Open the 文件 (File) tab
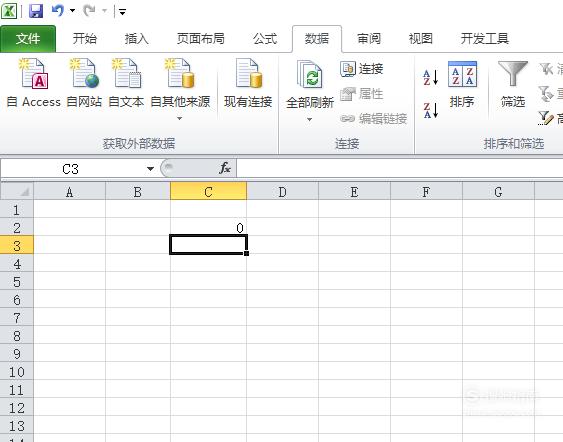 [28, 39]
